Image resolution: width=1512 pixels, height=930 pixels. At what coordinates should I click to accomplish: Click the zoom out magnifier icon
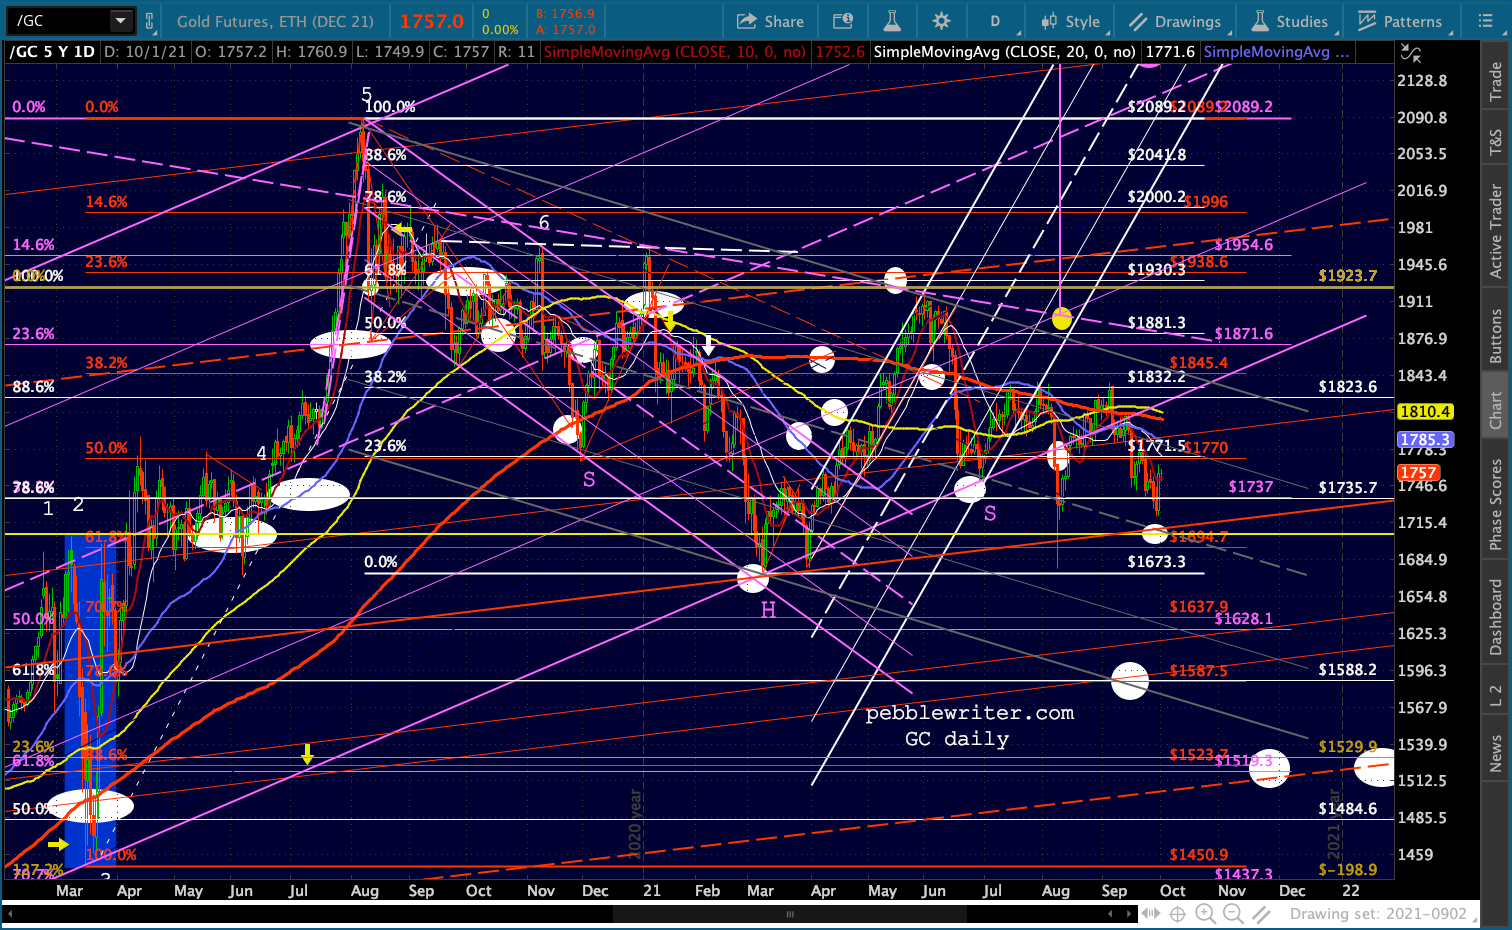point(1233,913)
